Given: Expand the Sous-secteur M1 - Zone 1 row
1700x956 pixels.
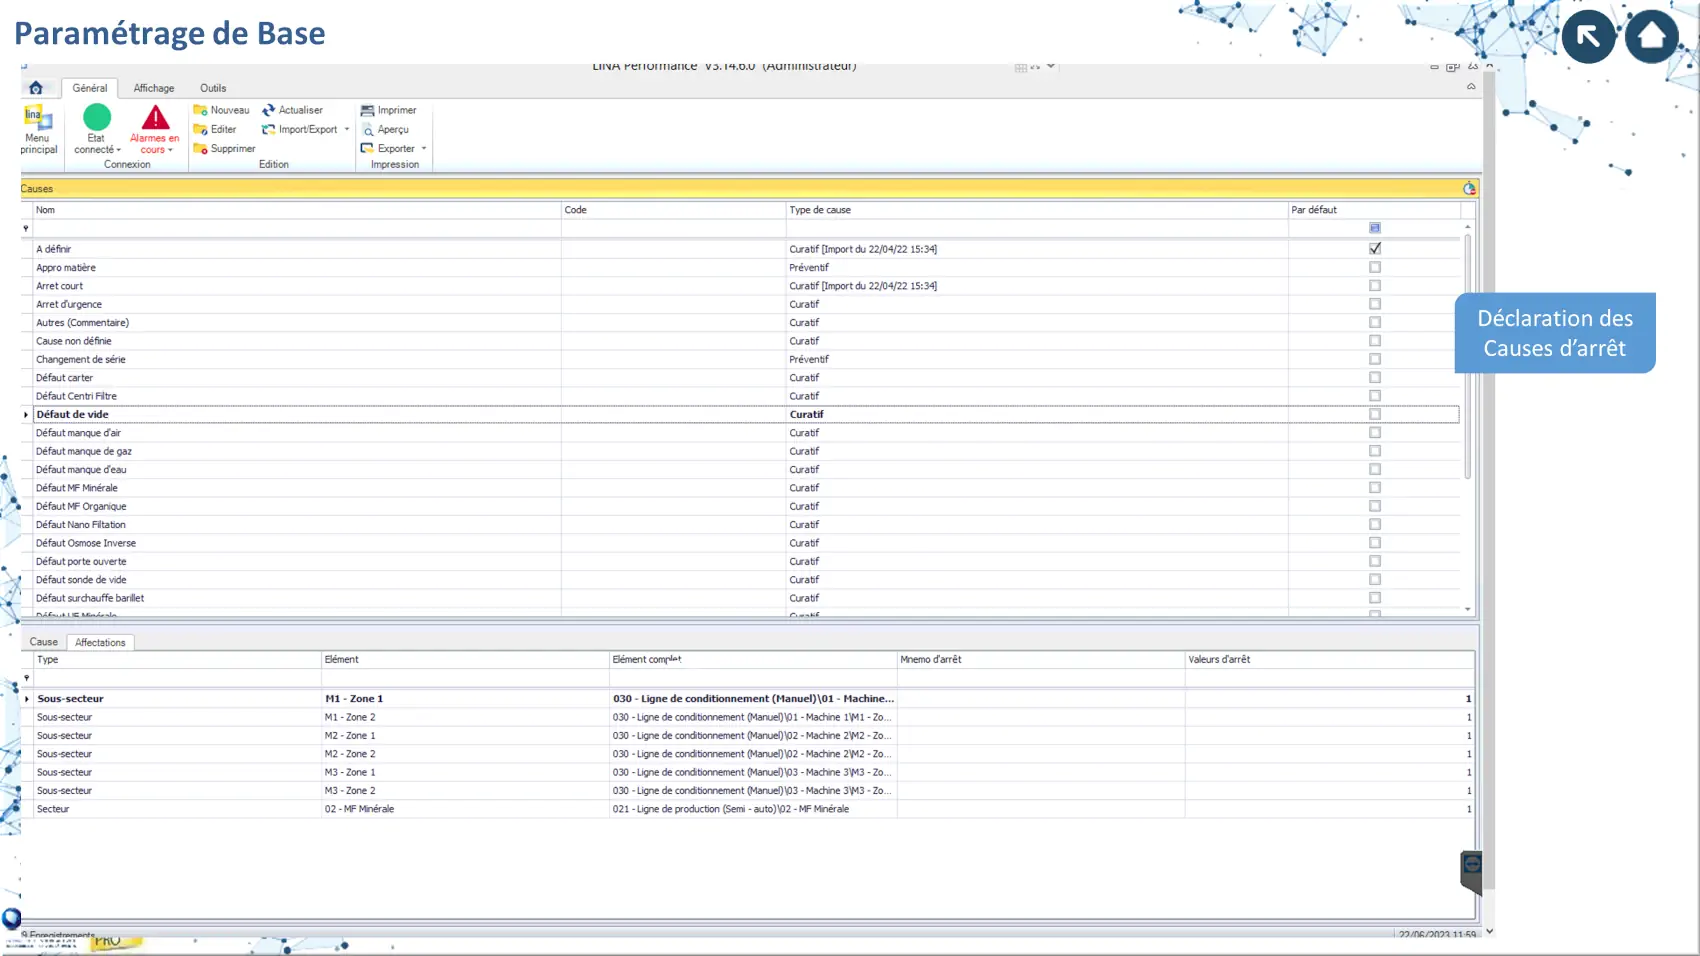Looking at the screenshot, I should point(27,699).
